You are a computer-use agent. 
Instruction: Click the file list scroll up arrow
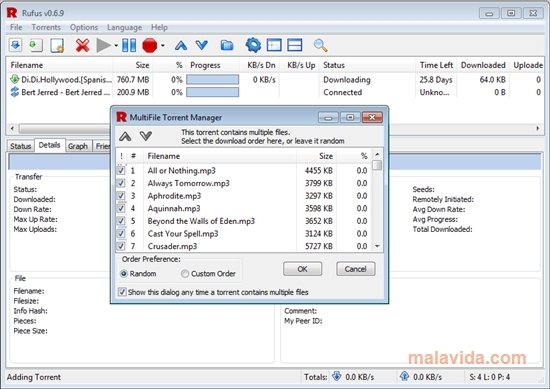tap(377, 154)
